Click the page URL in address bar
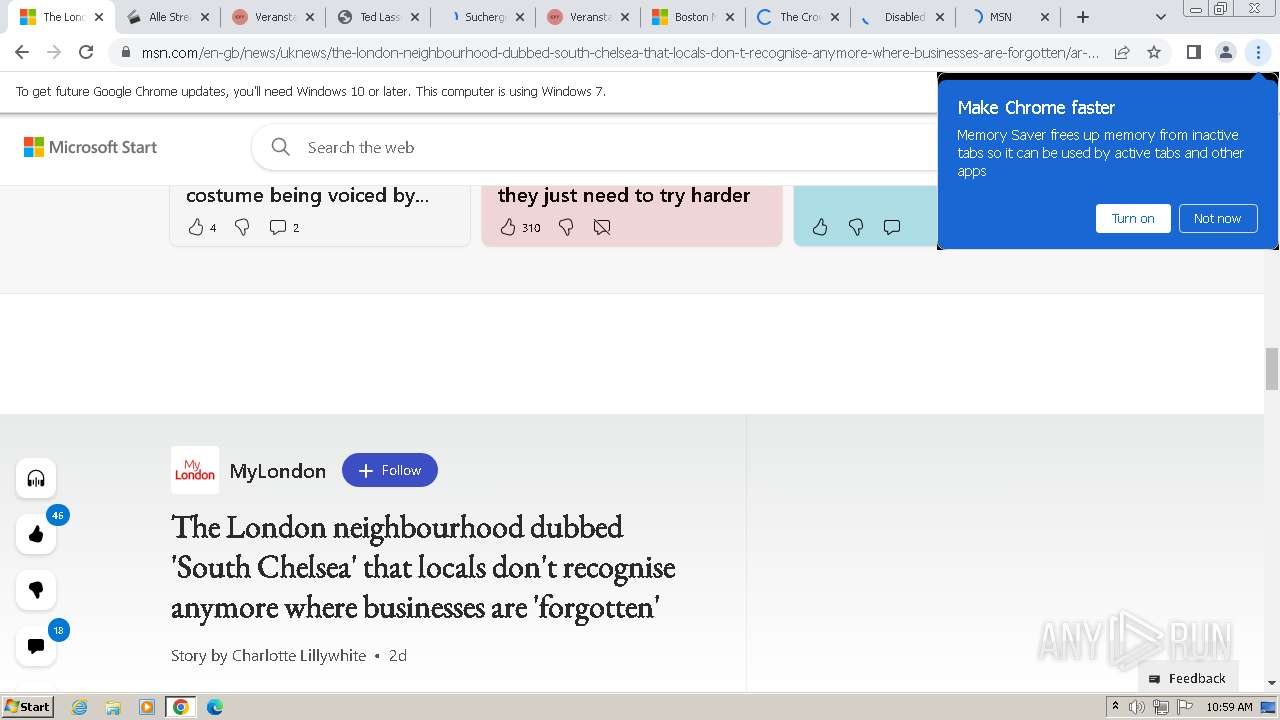Viewport: 1280px width, 720px height. pos(620,52)
